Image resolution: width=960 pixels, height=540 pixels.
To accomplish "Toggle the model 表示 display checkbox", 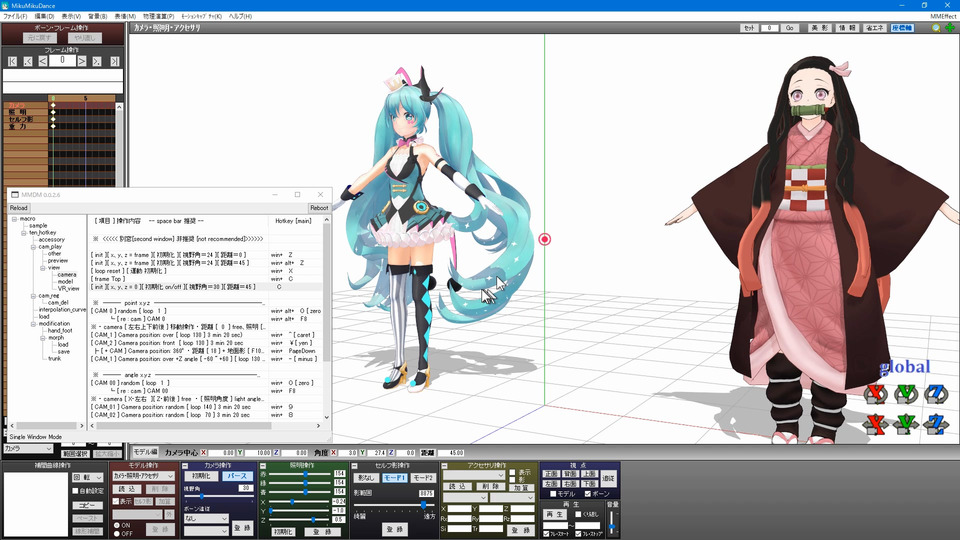I will tap(116, 501).
